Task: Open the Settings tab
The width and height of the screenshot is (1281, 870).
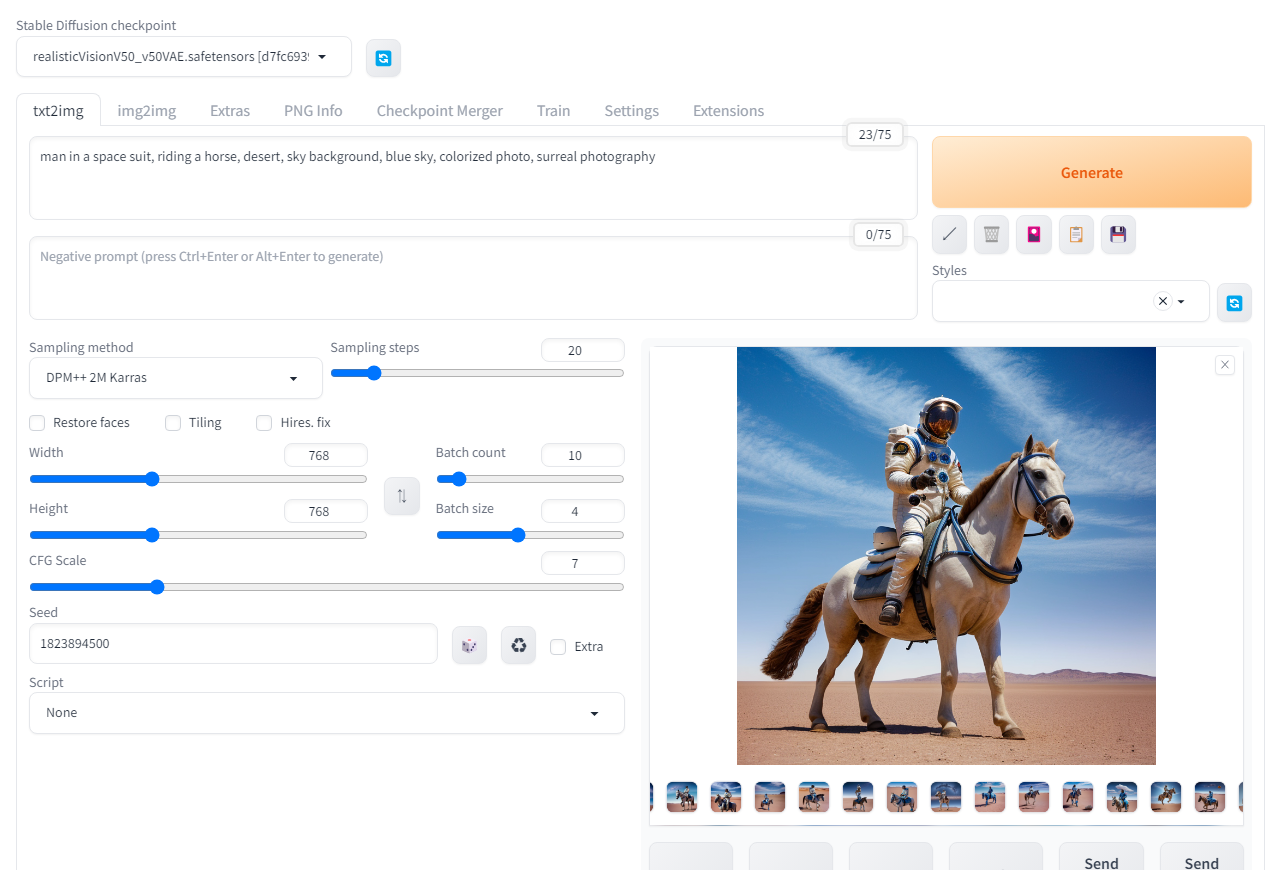Action: tap(631, 111)
